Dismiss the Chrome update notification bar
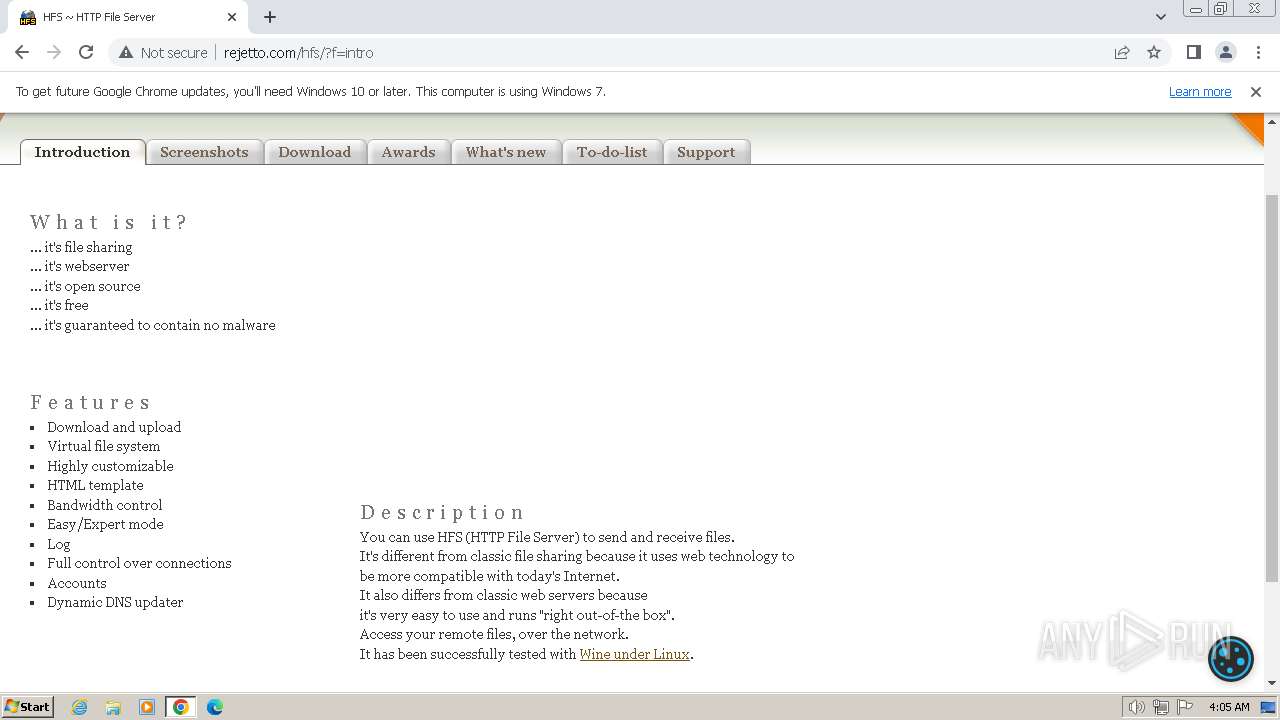Image resolution: width=1280 pixels, height=720 pixels. click(x=1255, y=91)
